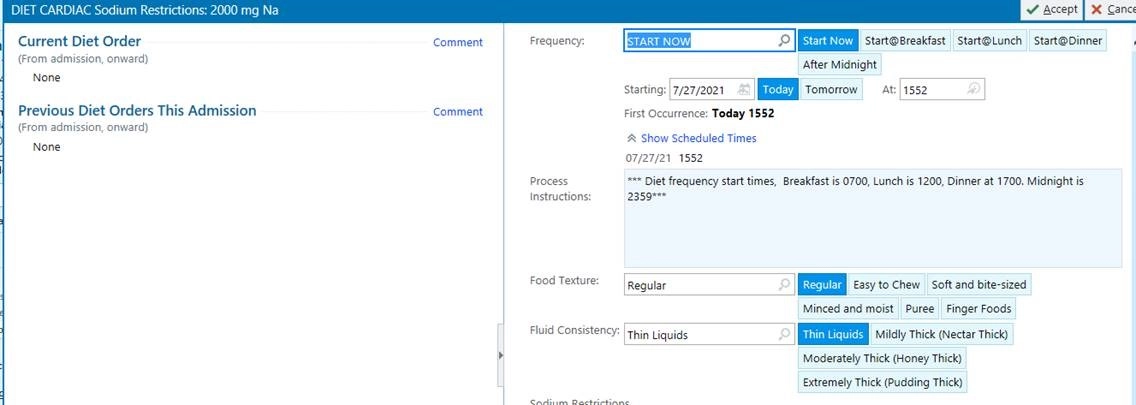Open the Food Texture combo box

point(700,285)
